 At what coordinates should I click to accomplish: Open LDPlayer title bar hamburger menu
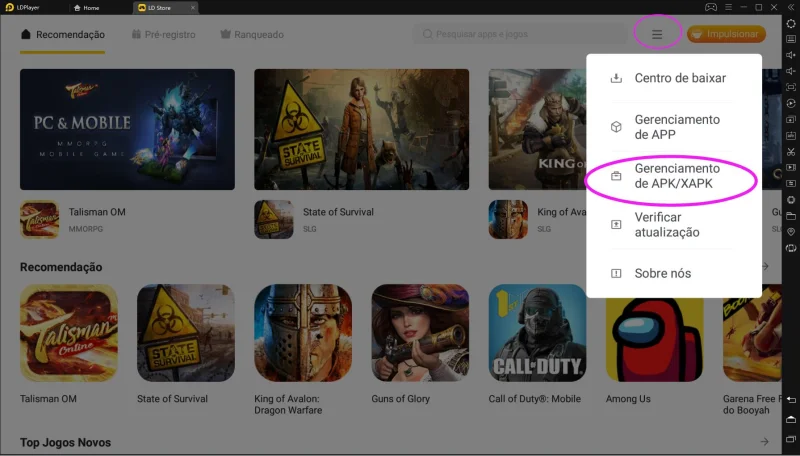(728, 7)
